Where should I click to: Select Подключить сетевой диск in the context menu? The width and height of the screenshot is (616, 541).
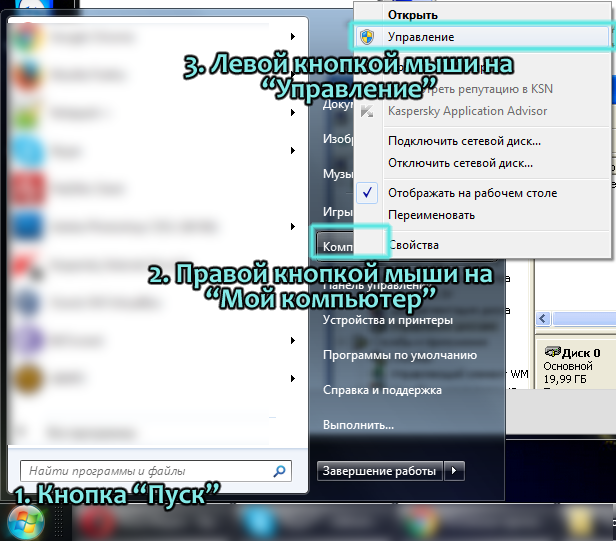(x=464, y=141)
